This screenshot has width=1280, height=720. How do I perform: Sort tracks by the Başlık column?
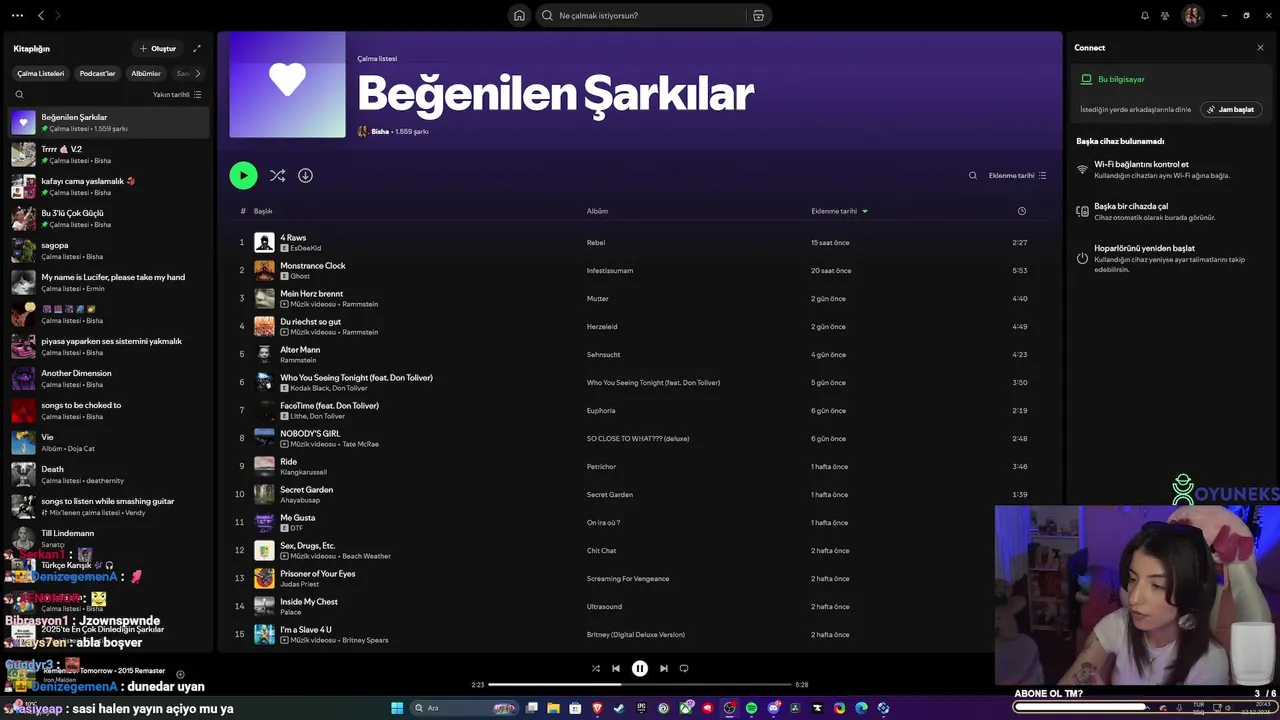(x=263, y=211)
